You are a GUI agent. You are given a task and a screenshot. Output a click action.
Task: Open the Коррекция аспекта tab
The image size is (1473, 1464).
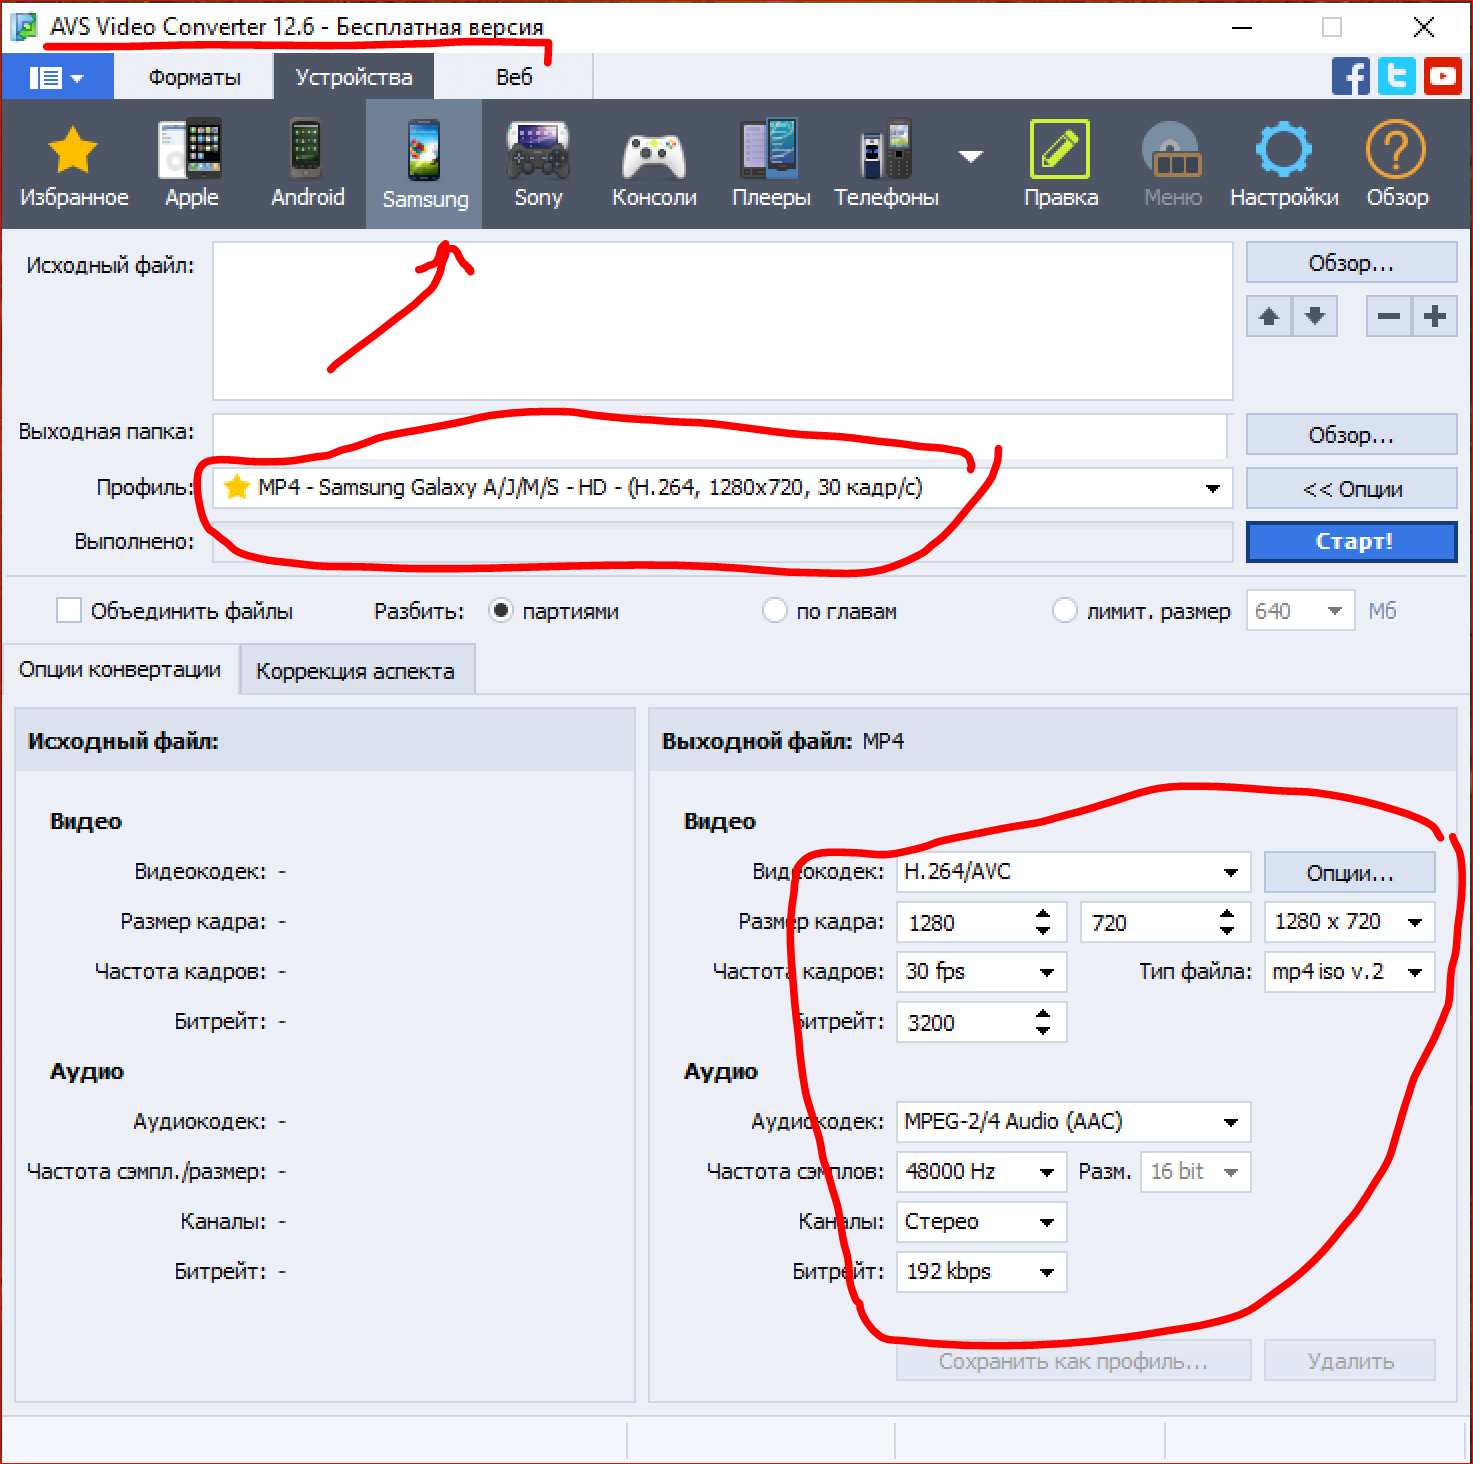pos(355,671)
